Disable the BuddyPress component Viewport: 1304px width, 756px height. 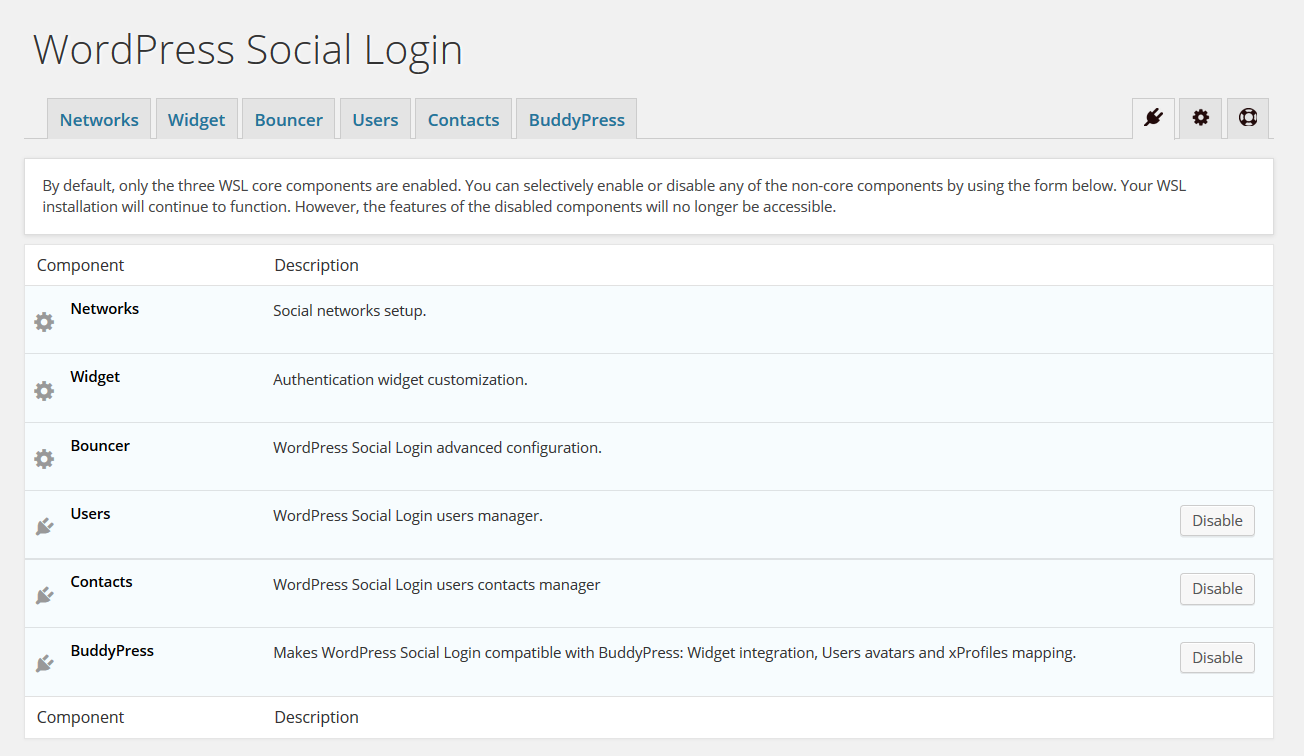pos(1217,657)
